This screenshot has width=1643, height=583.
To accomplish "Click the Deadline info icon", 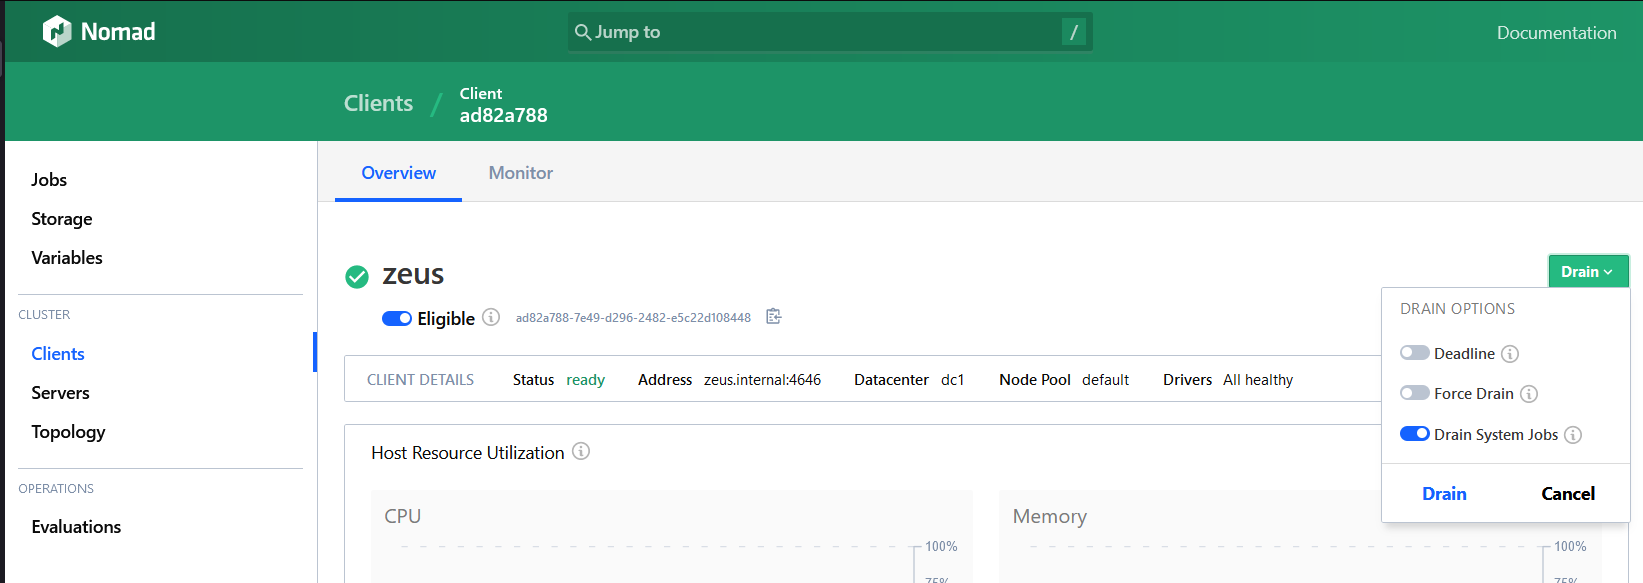I will [1510, 354].
